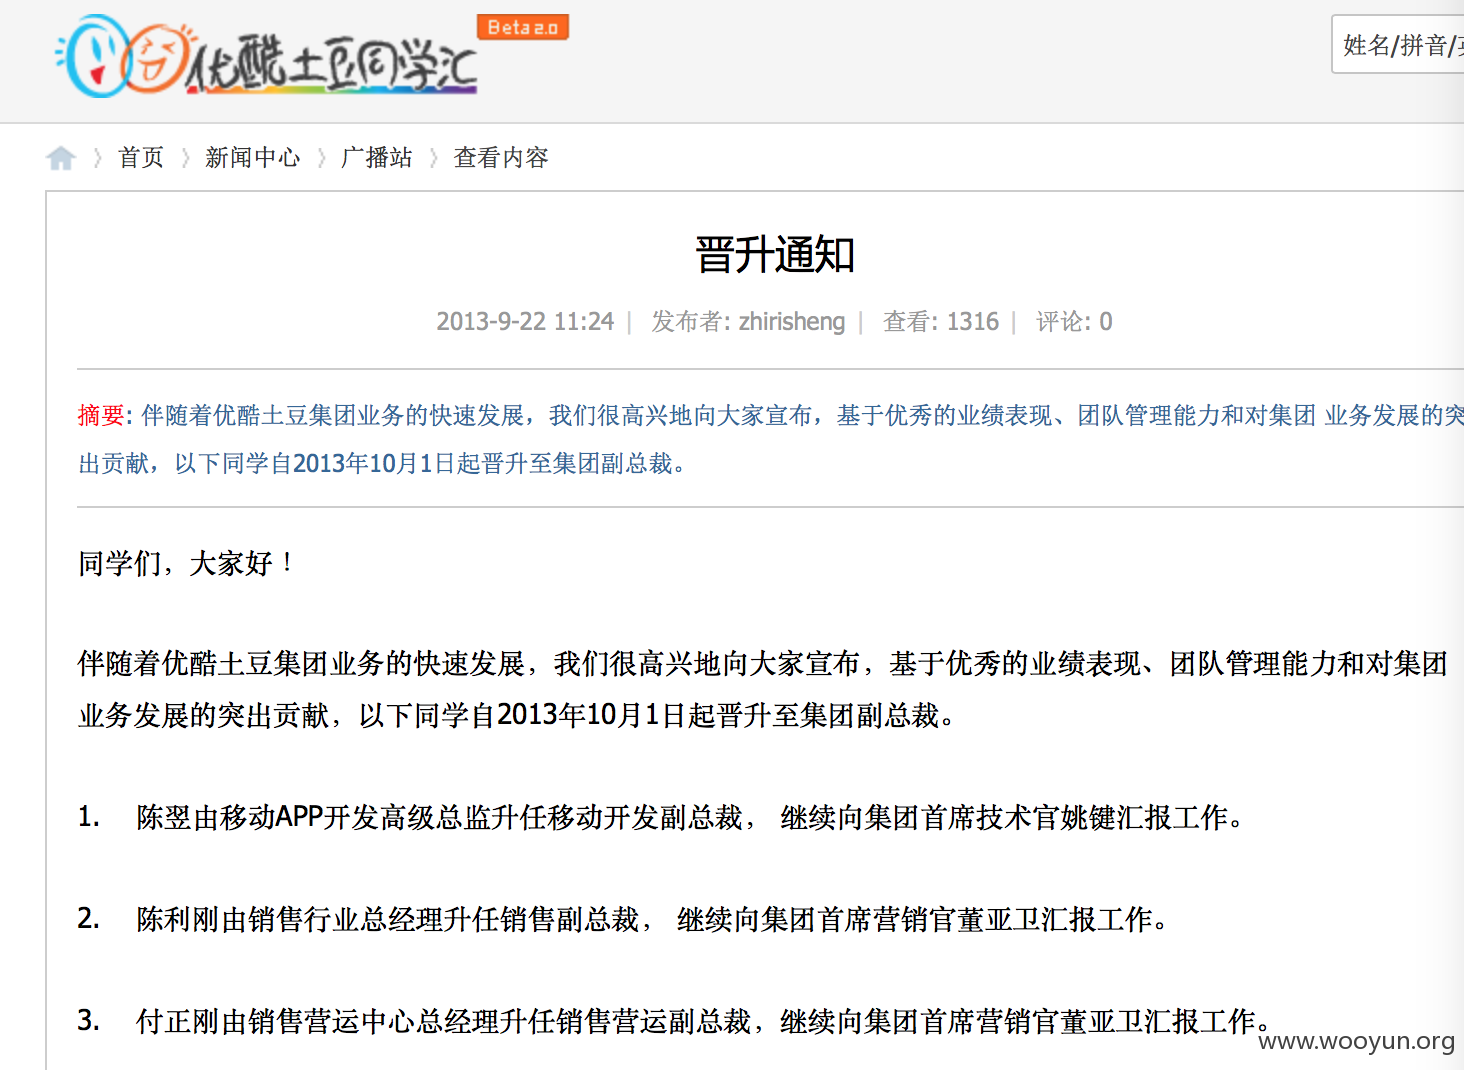
Task: Open 广播站 breadcrumb link
Action: (x=376, y=158)
